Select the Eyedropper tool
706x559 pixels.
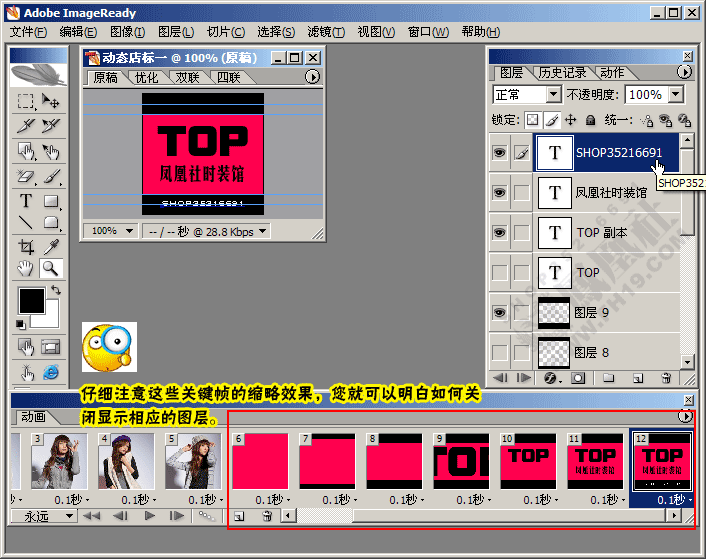[51, 247]
